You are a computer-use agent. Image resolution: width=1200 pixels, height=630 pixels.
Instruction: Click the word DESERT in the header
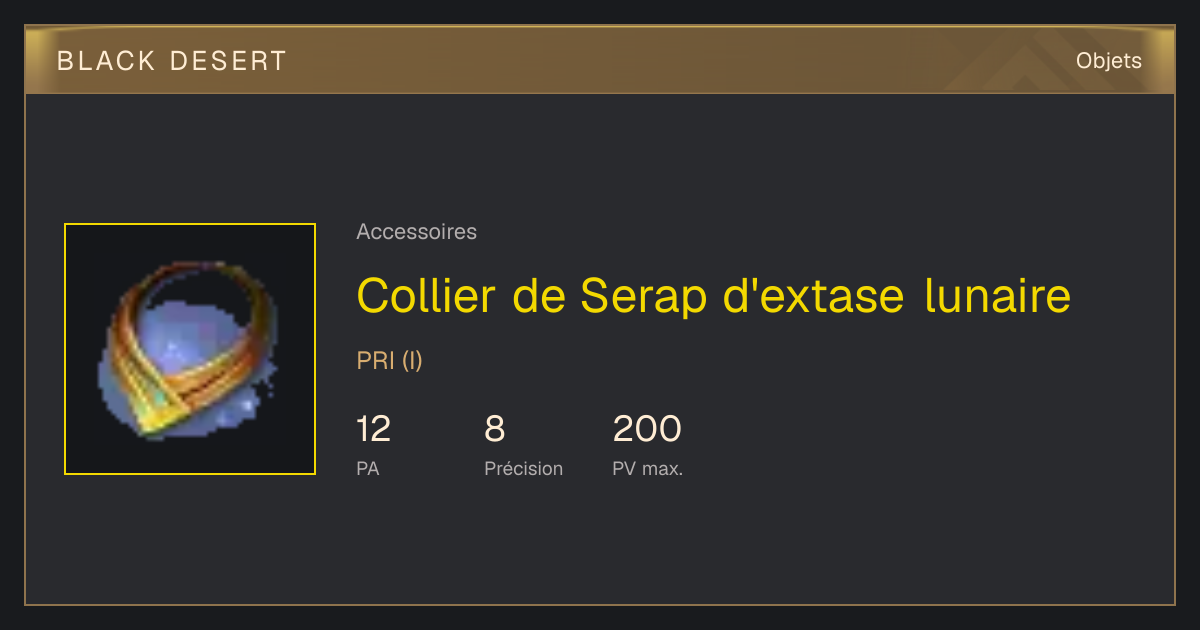click(x=228, y=61)
